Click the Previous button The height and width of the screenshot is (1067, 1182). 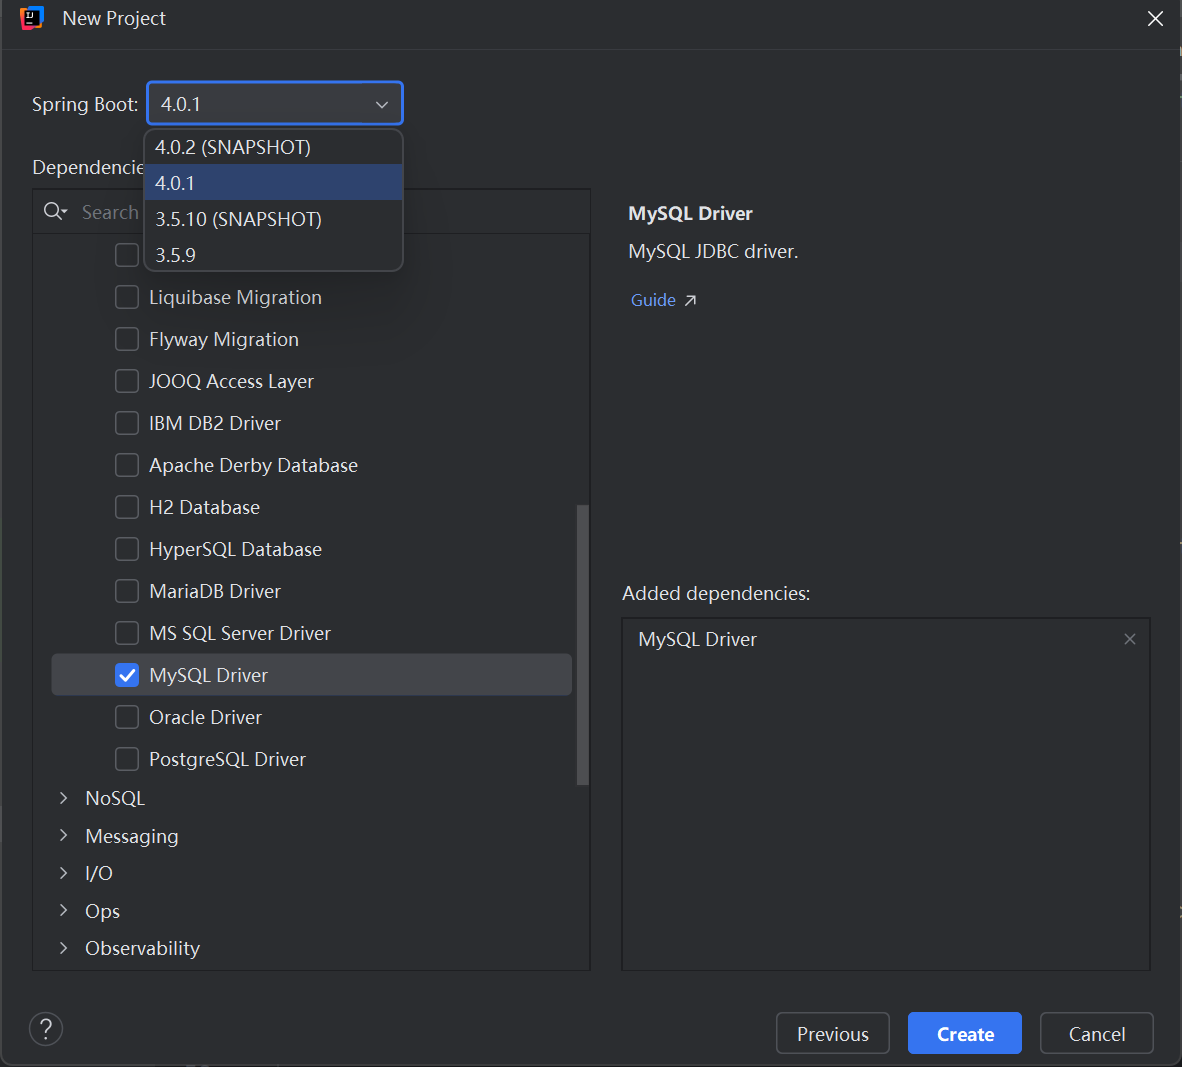point(832,1033)
